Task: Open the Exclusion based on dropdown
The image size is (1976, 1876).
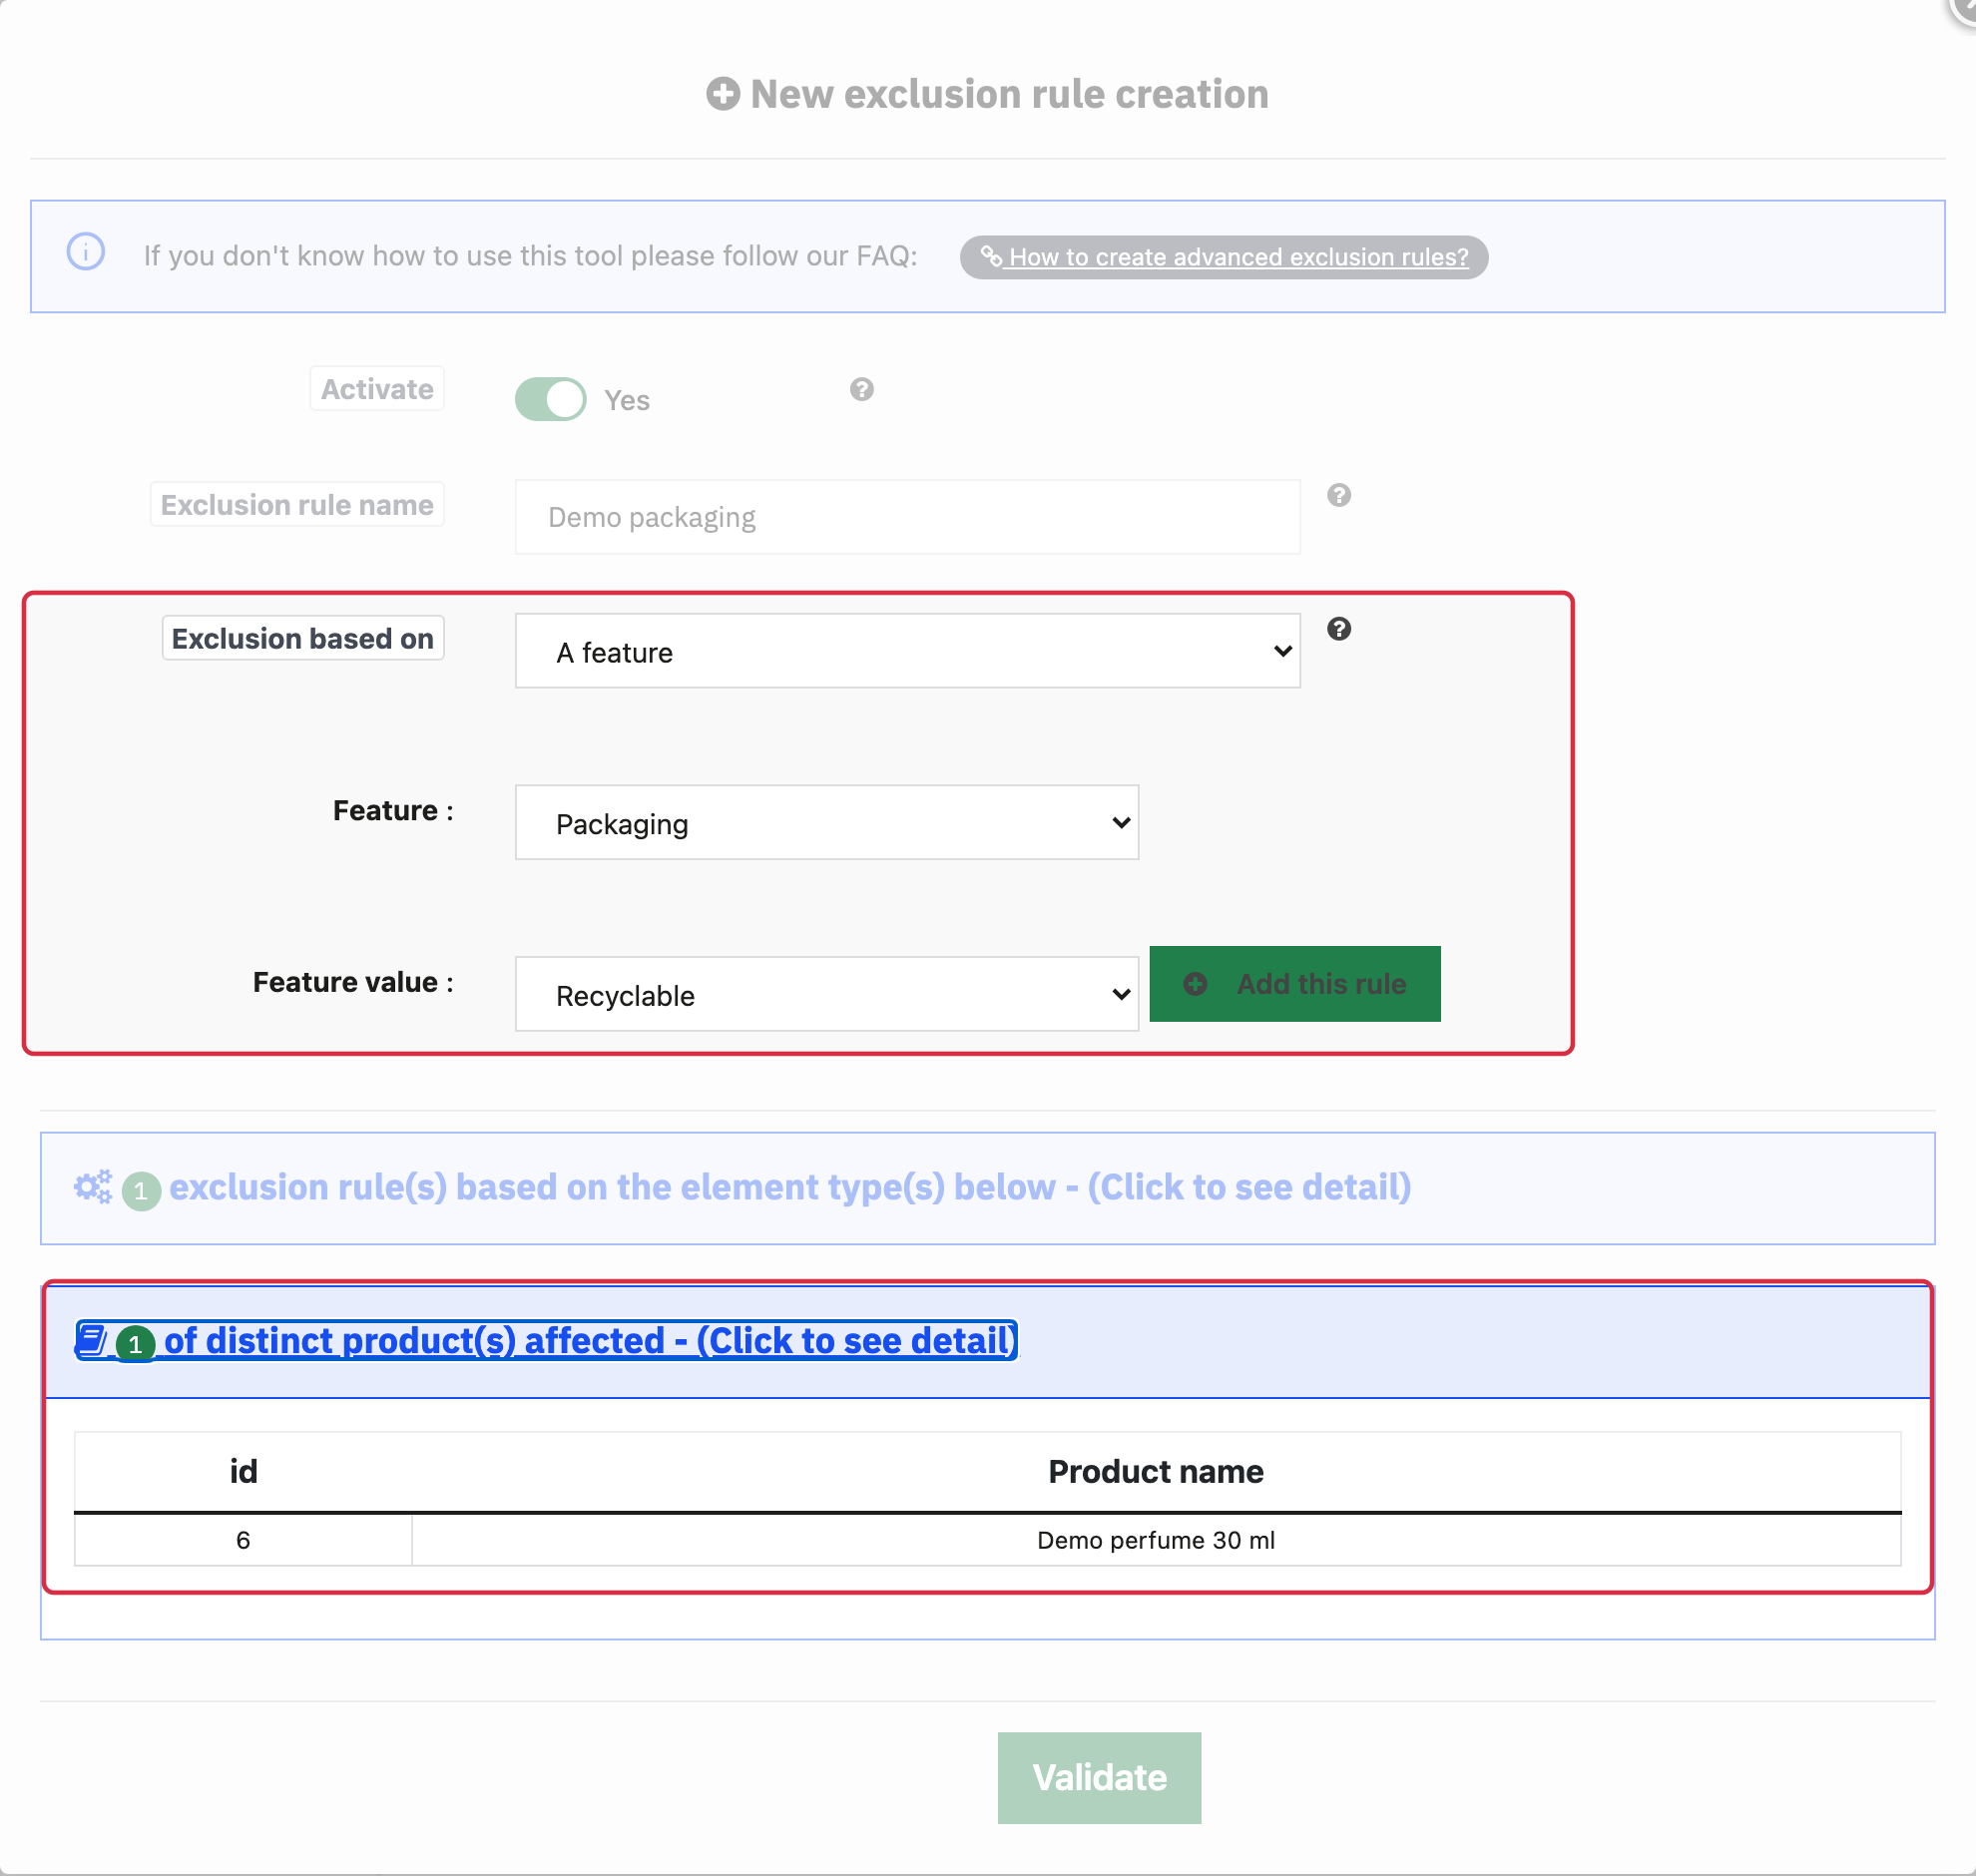Action: [x=907, y=651]
